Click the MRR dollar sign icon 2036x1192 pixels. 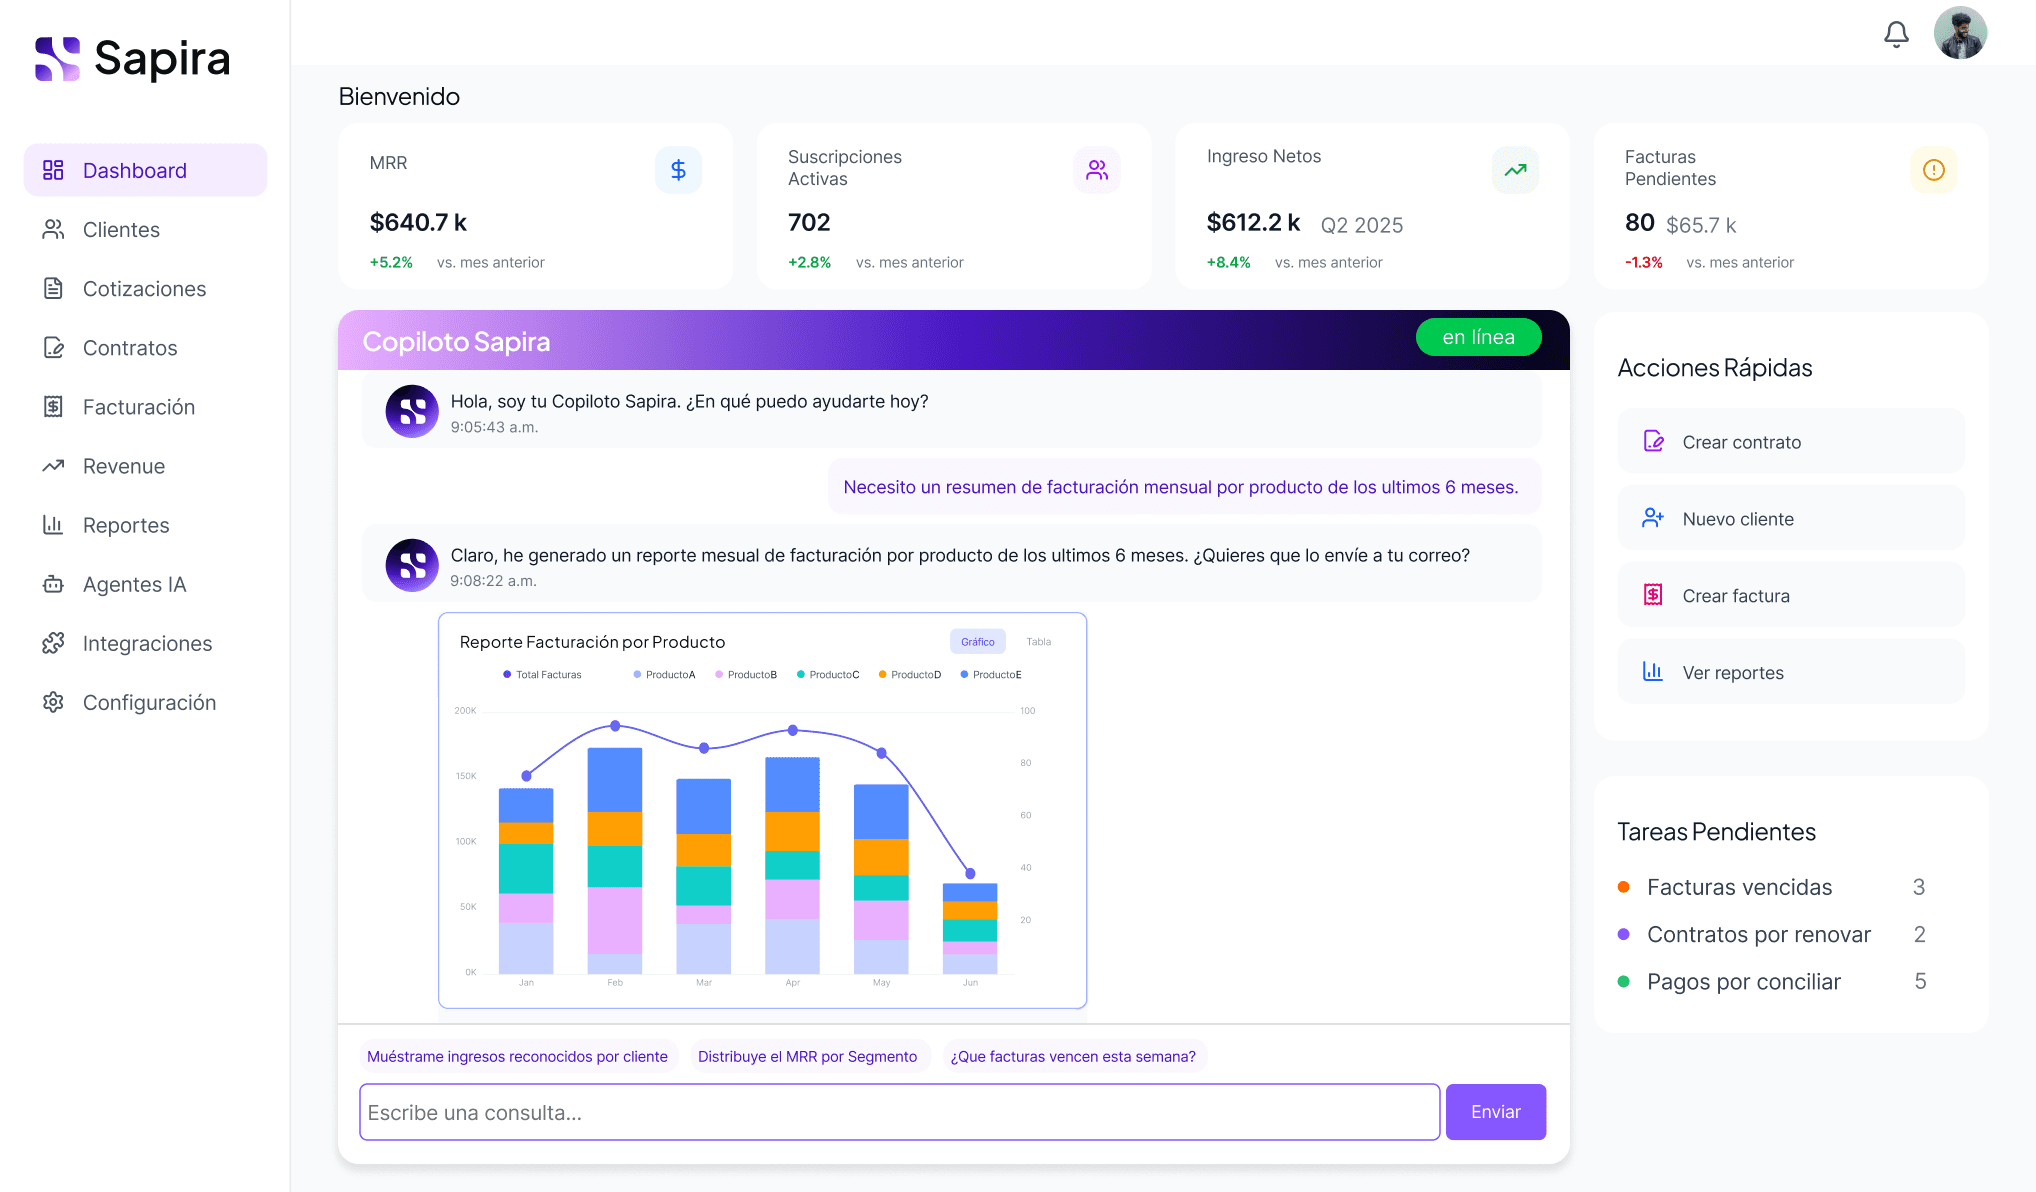(x=678, y=170)
